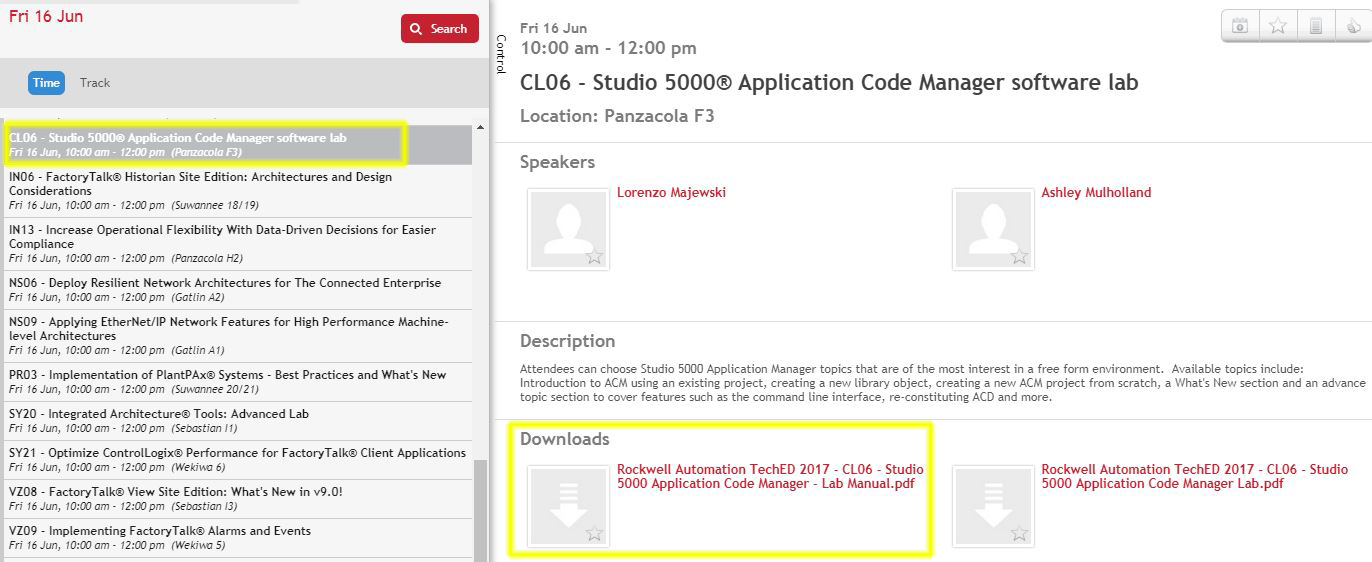1372x562 pixels.
Task: Click the Fri 16 Jun date header
Action: click(46, 16)
